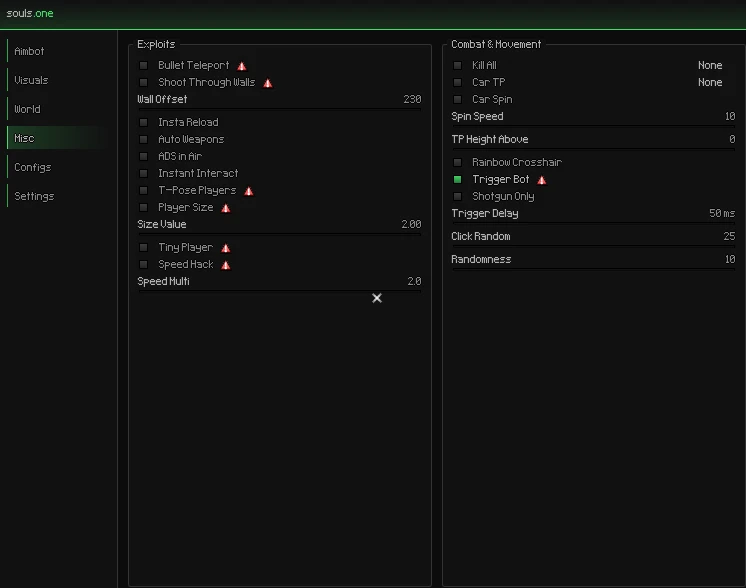Viewport: 746px width, 588px height.
Task: Adjust the Randomness slider
Action: coord(593,269)
